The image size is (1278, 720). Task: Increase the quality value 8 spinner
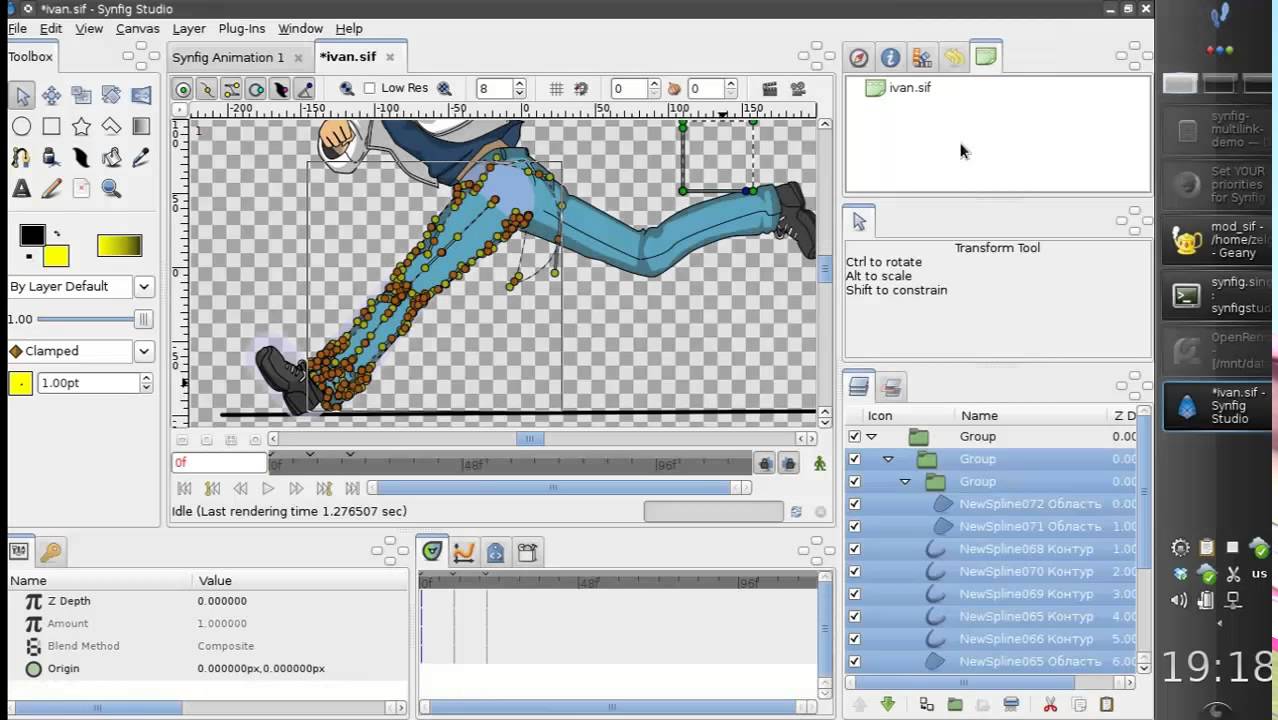coord(520,84)
